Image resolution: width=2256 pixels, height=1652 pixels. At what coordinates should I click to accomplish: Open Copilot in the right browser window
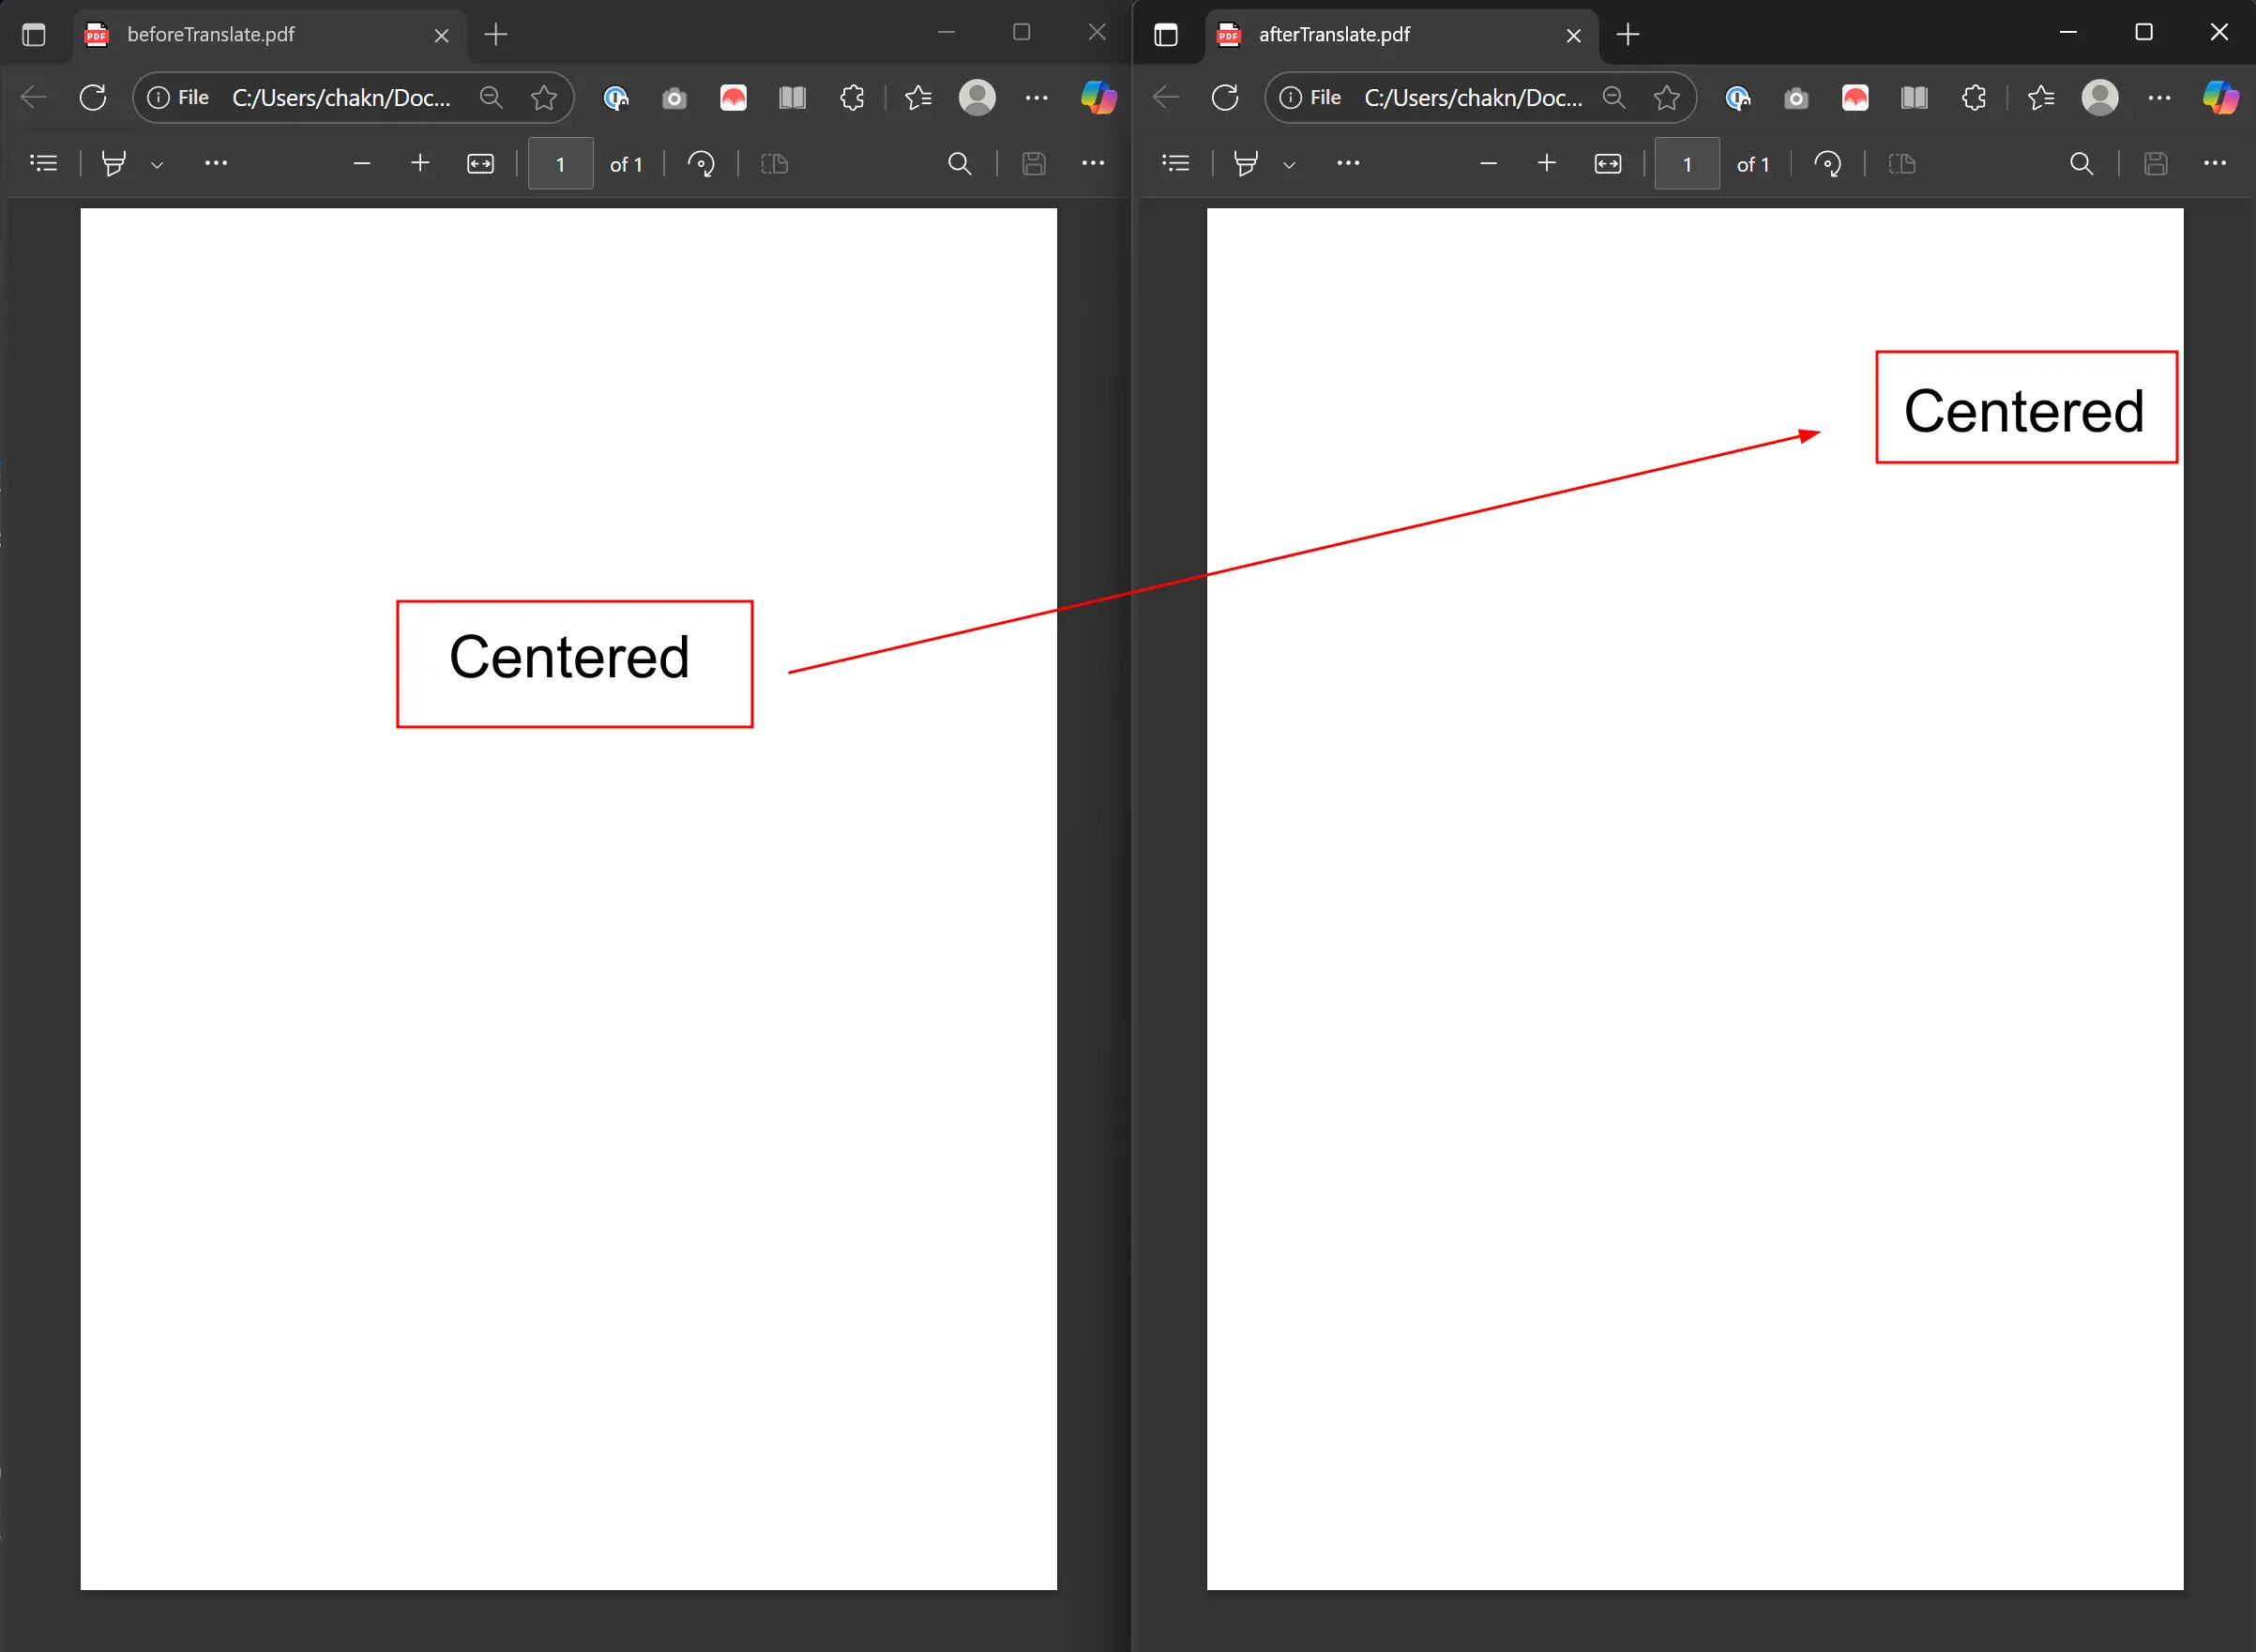(x=2220, y=97)
